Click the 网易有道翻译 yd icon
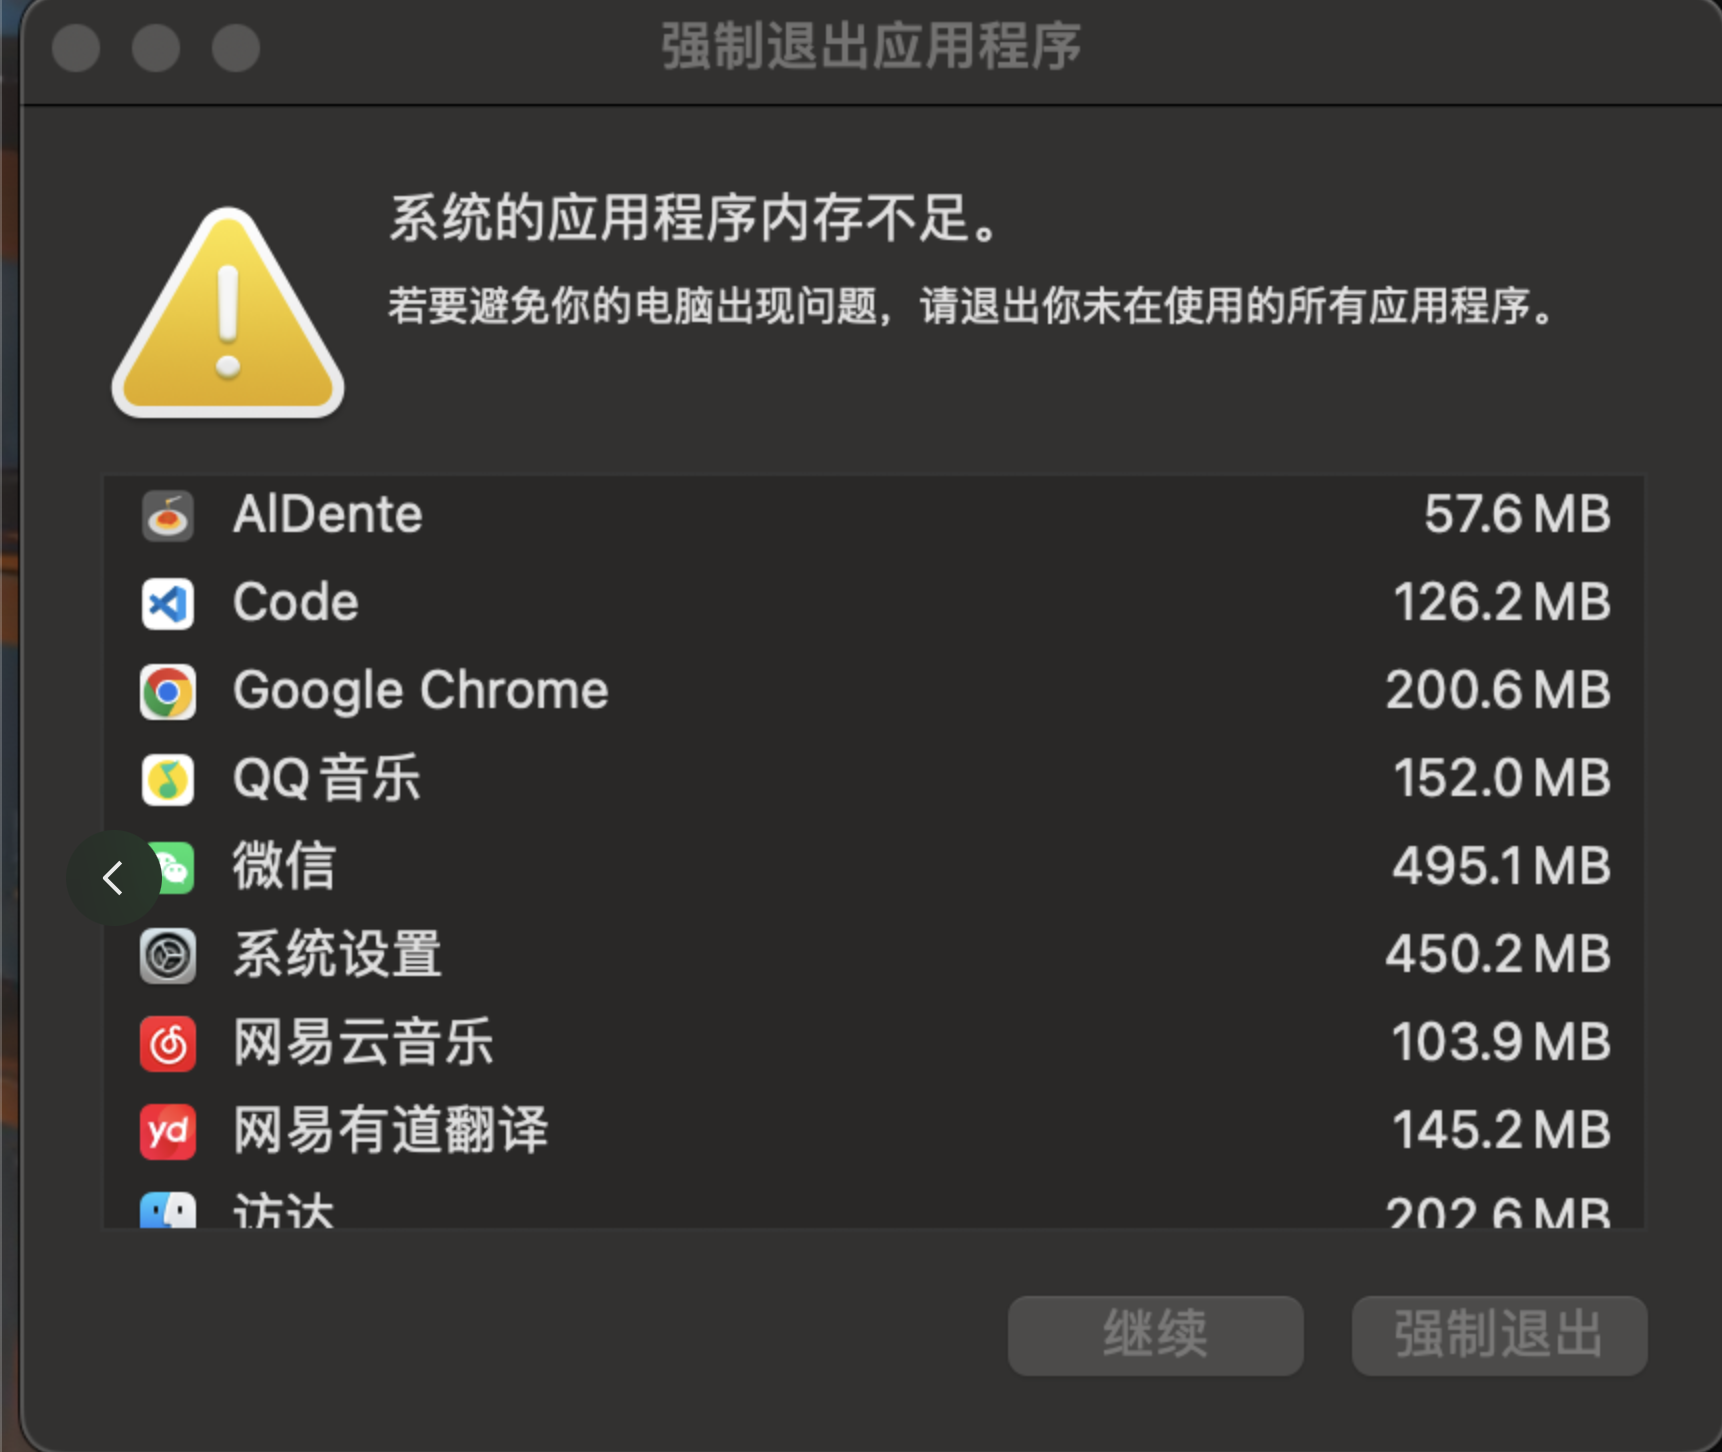This screenshot has height=1452, width=1722. [x=168, y=1132]
